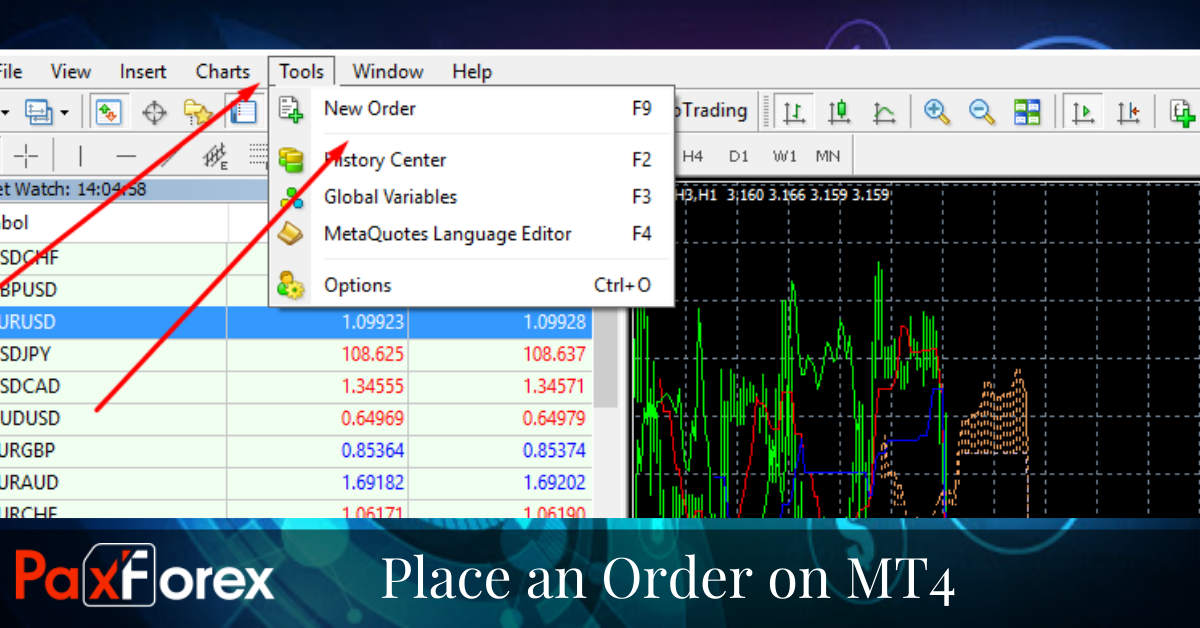Open the MetaQuotes Language Editor

pos(448,233)
